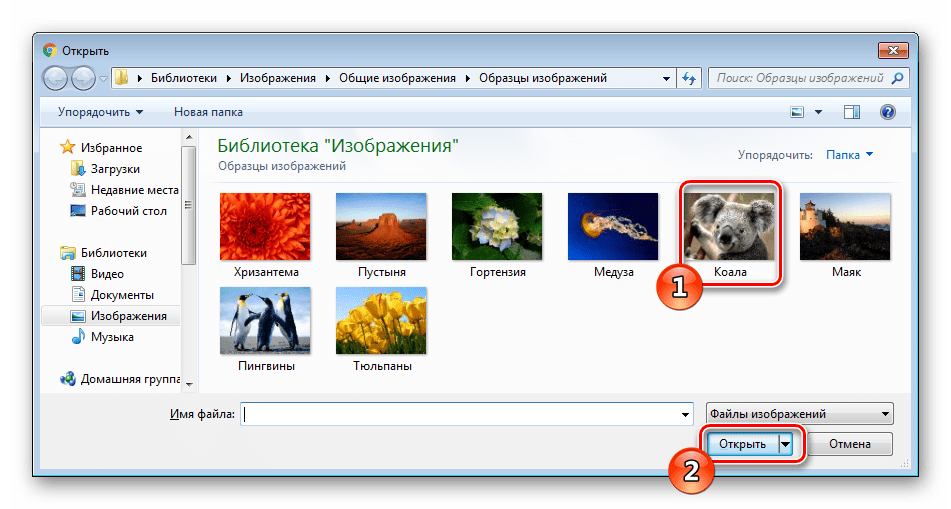Expand the address bar history dropdown
951x509 pixels.
[x=666, y=78]
